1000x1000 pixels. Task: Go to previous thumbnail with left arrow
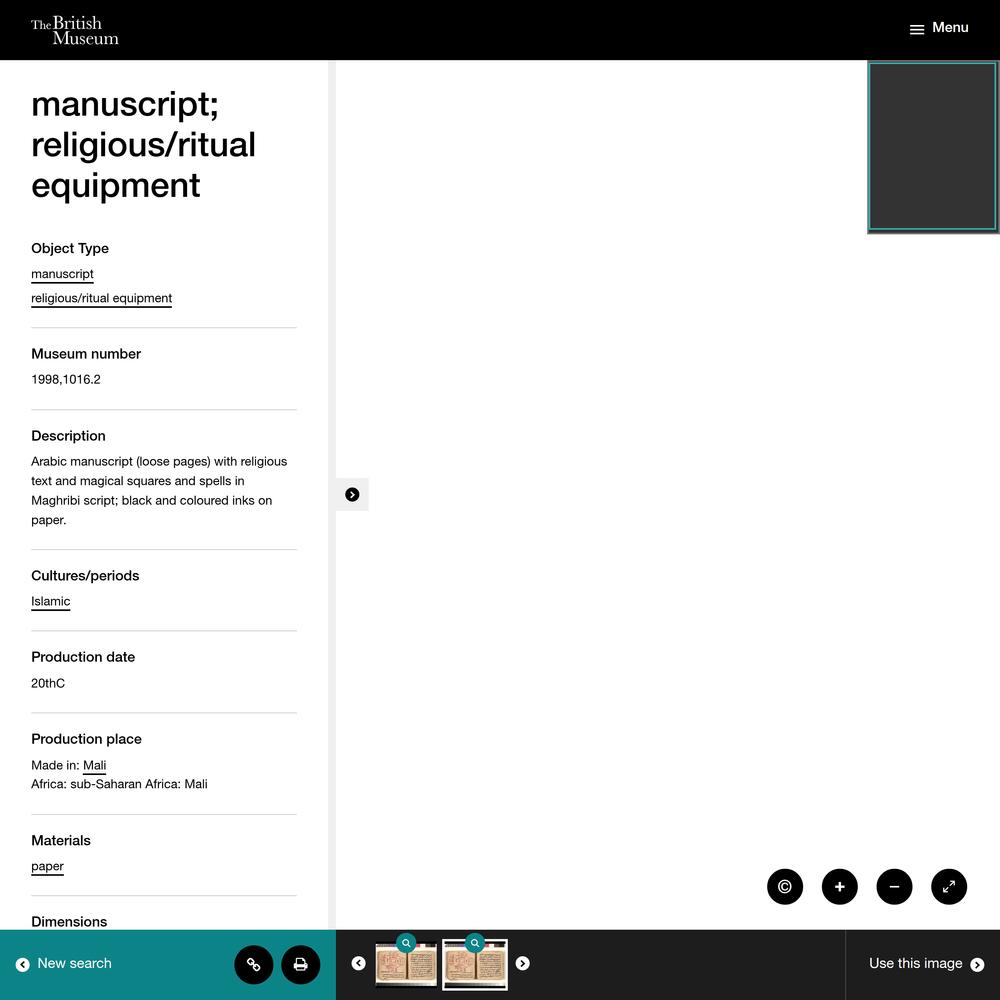coord(358,963)
